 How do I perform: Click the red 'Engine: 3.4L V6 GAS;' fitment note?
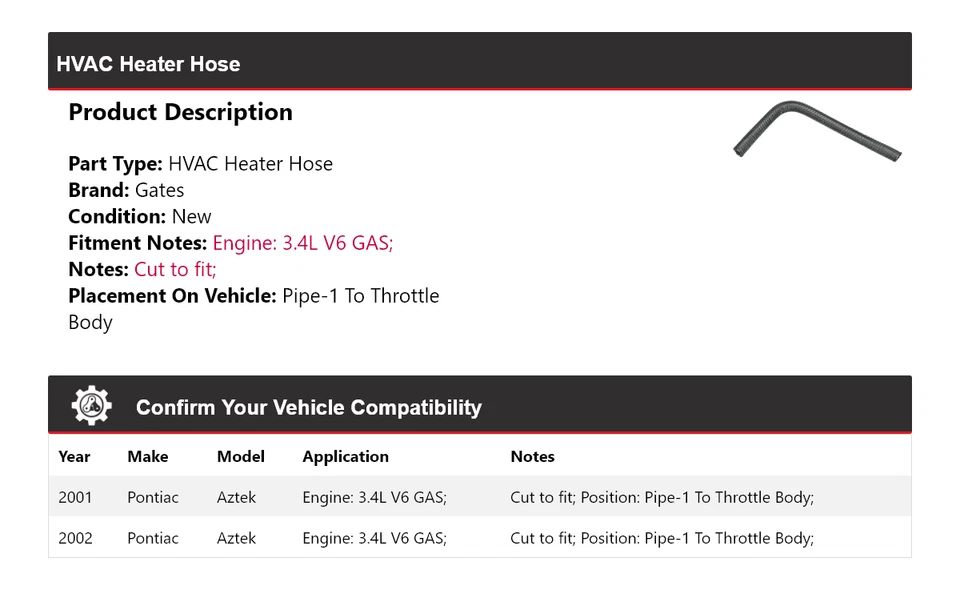pyautogui.click(x=302, y=243)
